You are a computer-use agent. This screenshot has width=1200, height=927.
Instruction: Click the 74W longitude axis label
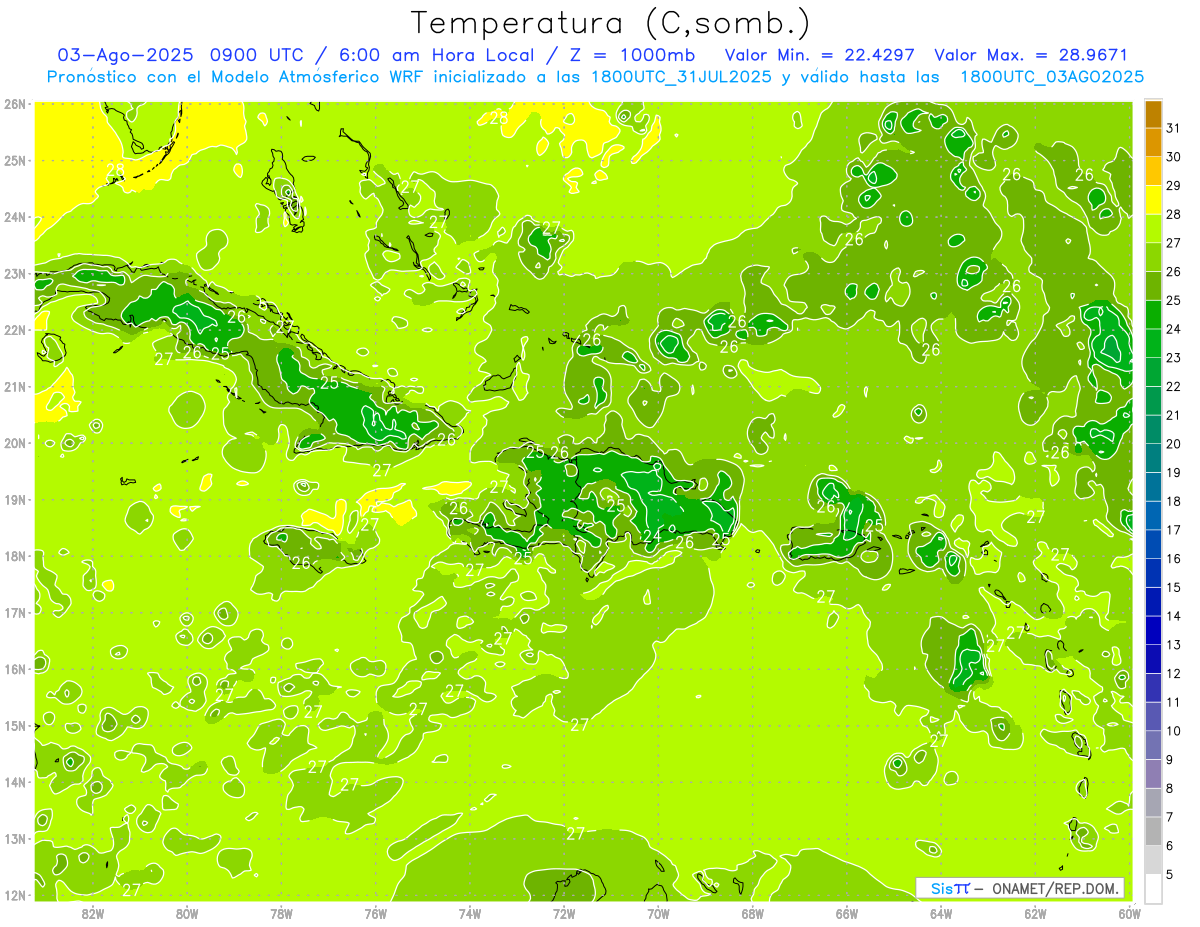pos(470,913)
